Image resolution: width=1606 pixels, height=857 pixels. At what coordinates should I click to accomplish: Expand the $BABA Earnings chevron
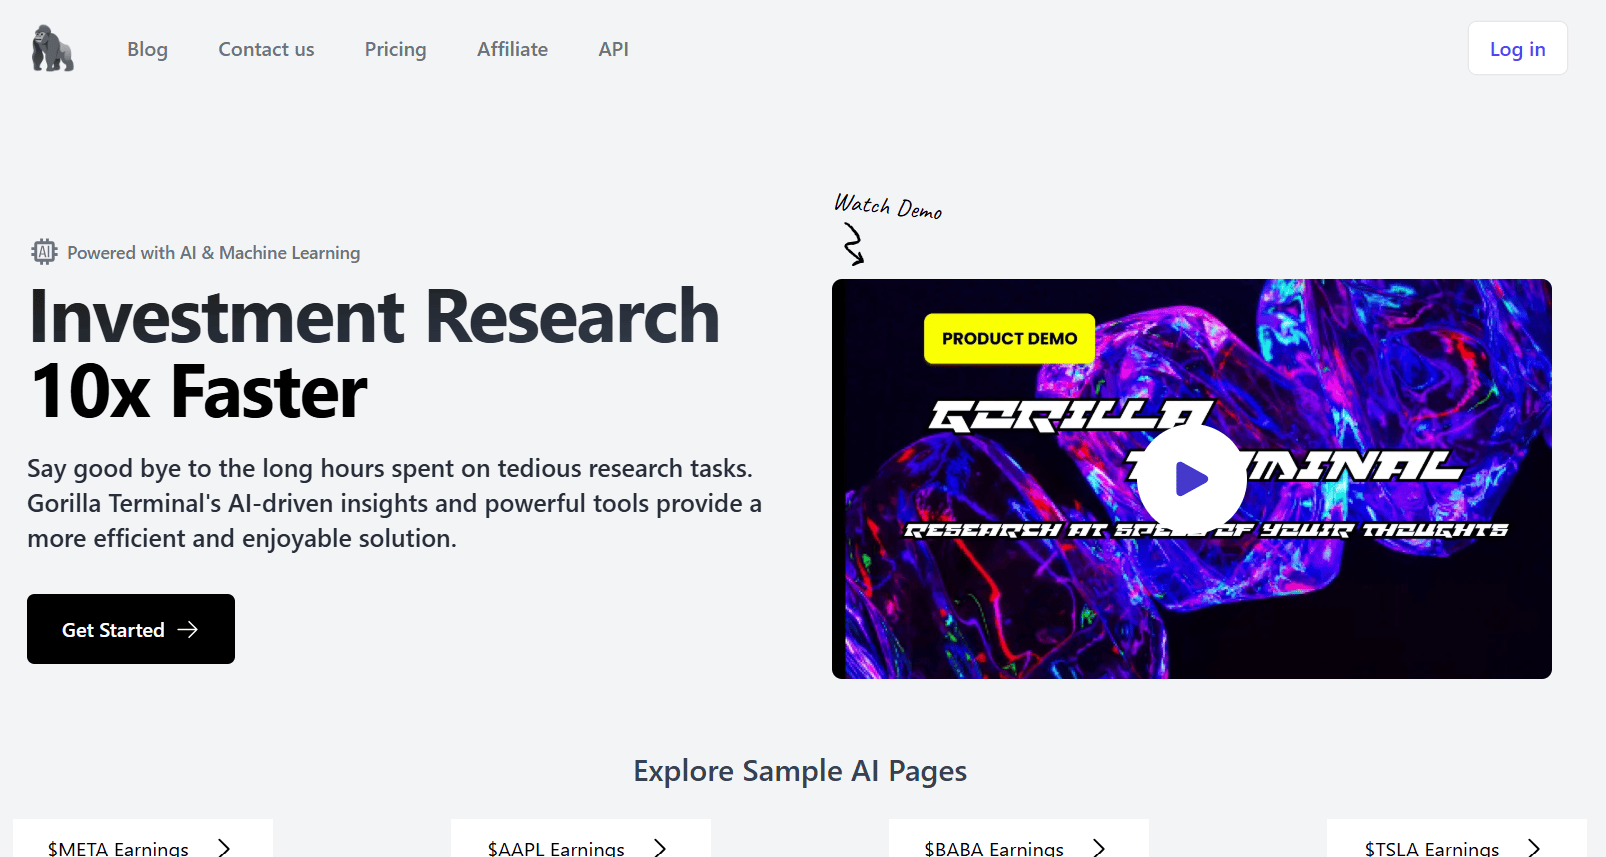[1099, 848]
